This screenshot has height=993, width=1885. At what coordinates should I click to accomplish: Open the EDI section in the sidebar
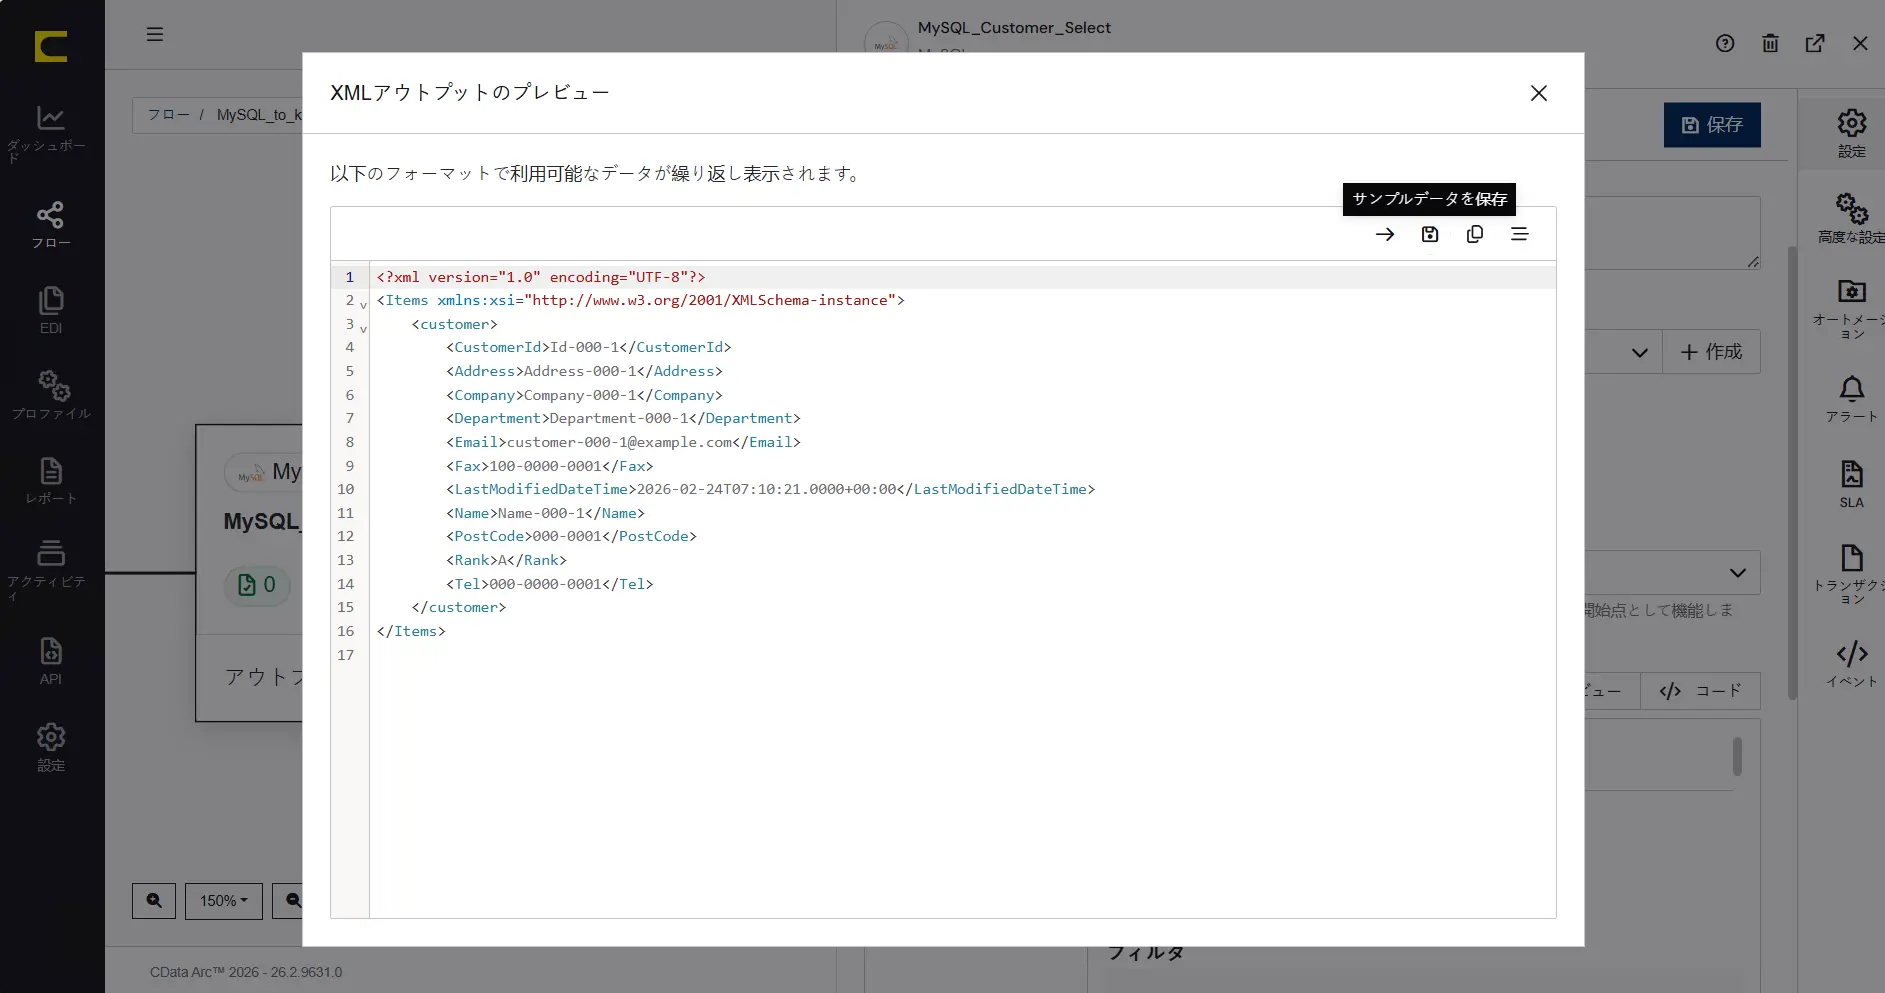pyautogui.click(x=51, y=310)
